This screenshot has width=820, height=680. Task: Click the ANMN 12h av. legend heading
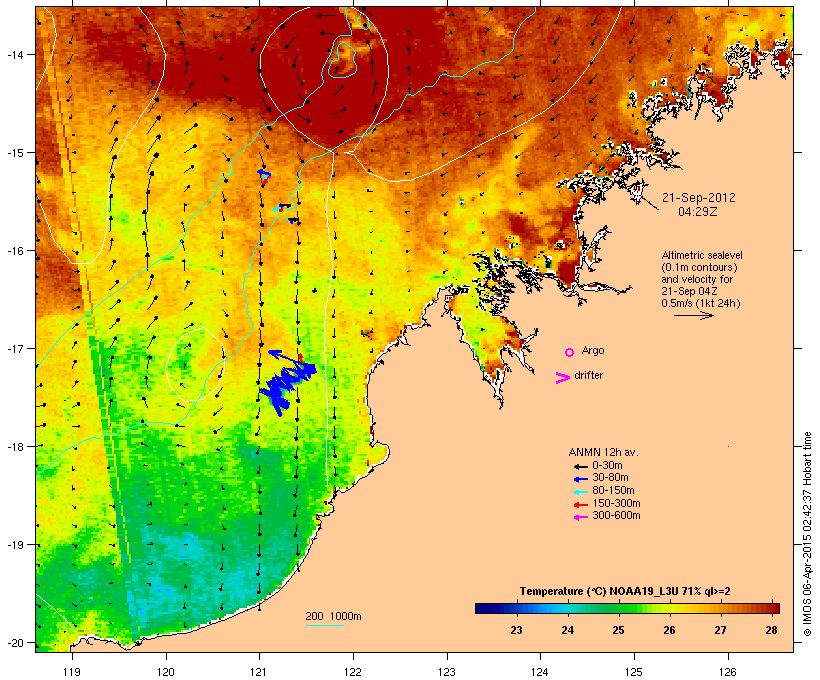click(603, 452)
